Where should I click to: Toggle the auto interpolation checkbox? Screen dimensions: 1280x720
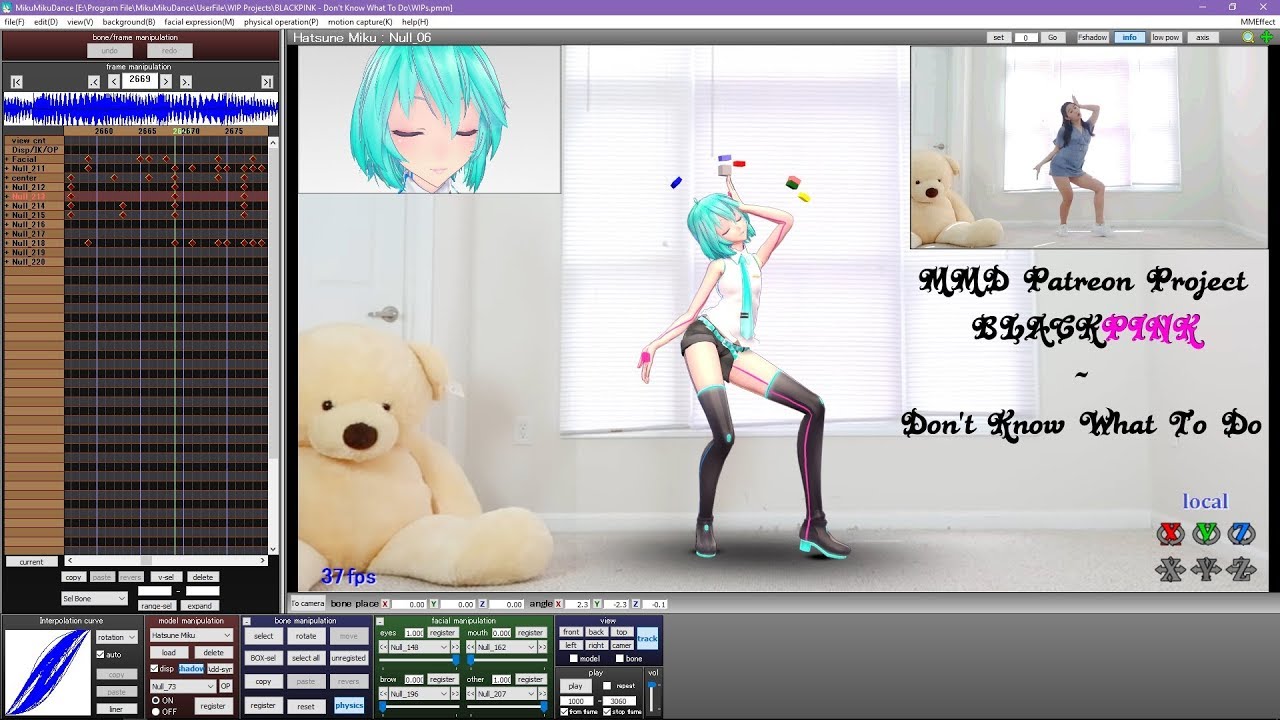pyautogui.click(x=101, y=655)
